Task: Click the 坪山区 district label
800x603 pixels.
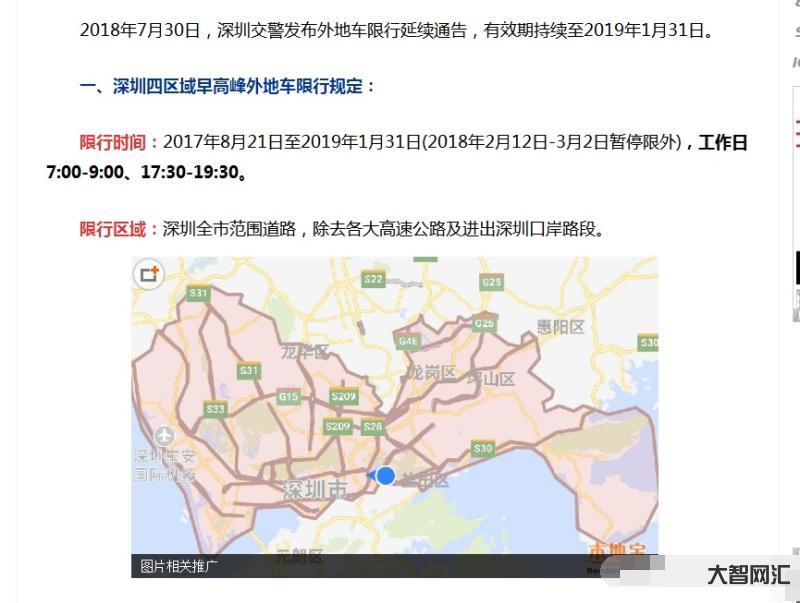Action: (491, 379)
